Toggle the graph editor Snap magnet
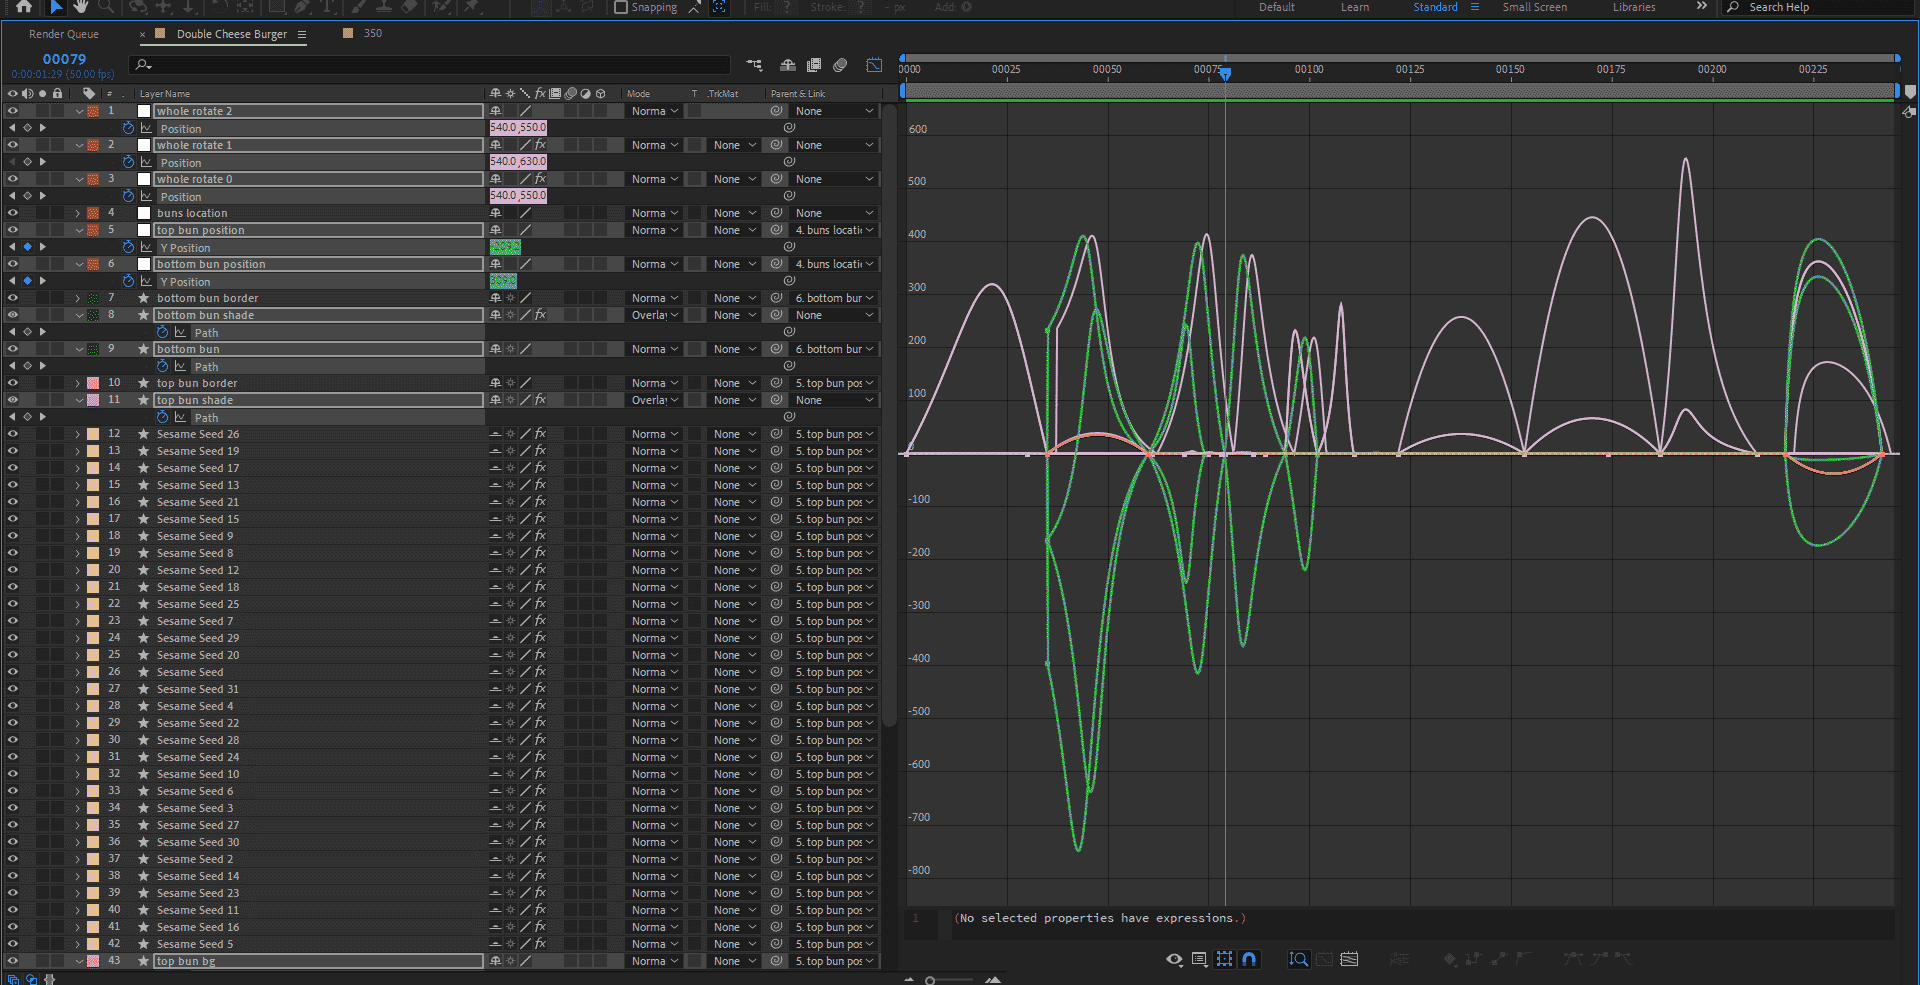This screenshot has height=985, width=1920. click(1249, 959)
